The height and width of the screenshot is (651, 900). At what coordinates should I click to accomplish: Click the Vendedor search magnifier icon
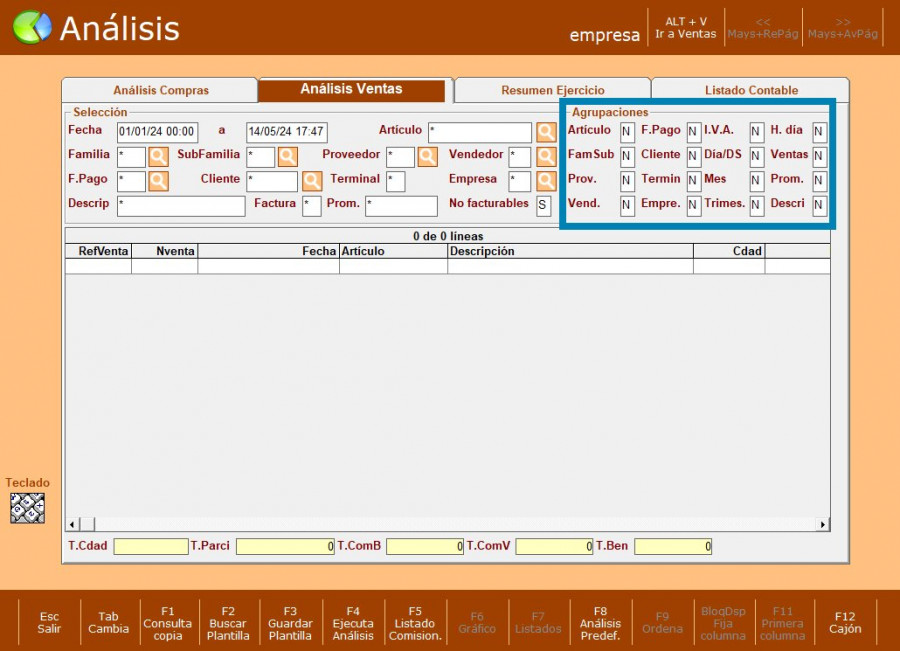pyautogui.click(x=545, y=157)
